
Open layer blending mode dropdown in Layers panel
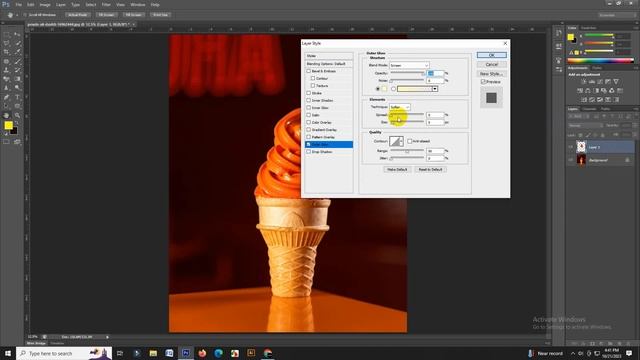(x=586, y=125)
